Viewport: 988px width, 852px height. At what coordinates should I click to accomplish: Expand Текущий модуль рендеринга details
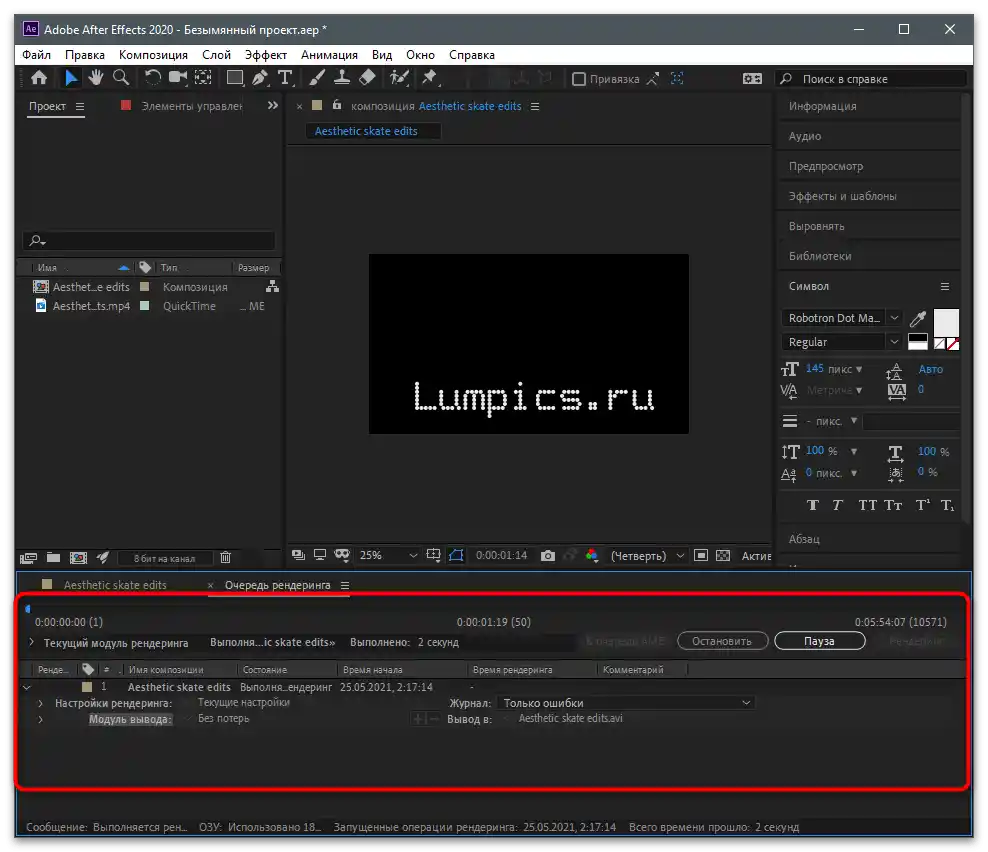click(32, 642)
